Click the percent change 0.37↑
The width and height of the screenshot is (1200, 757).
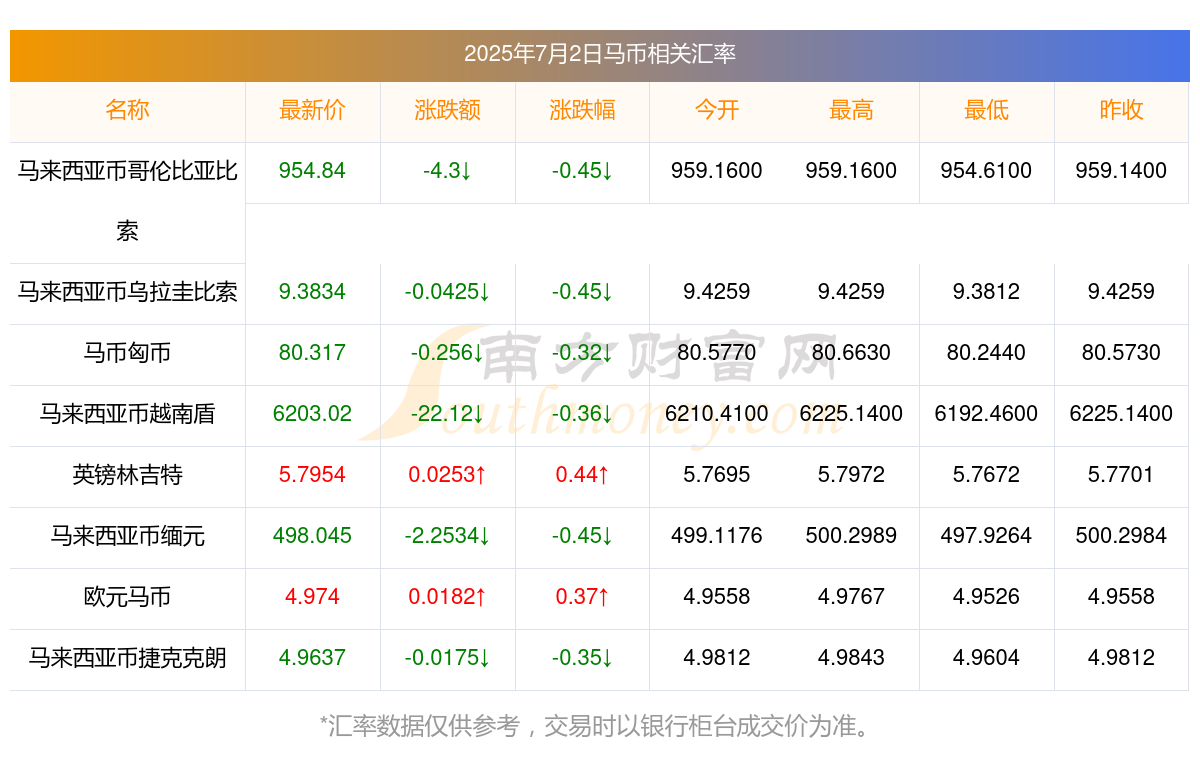click(x=582, y=597)
